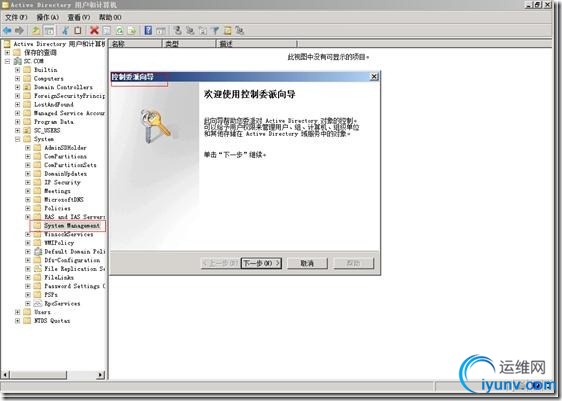Screen dimensions: 562x401
Task: Click tree pane horizontal scrollbar left arrow
Action: (x=5, y=375)
